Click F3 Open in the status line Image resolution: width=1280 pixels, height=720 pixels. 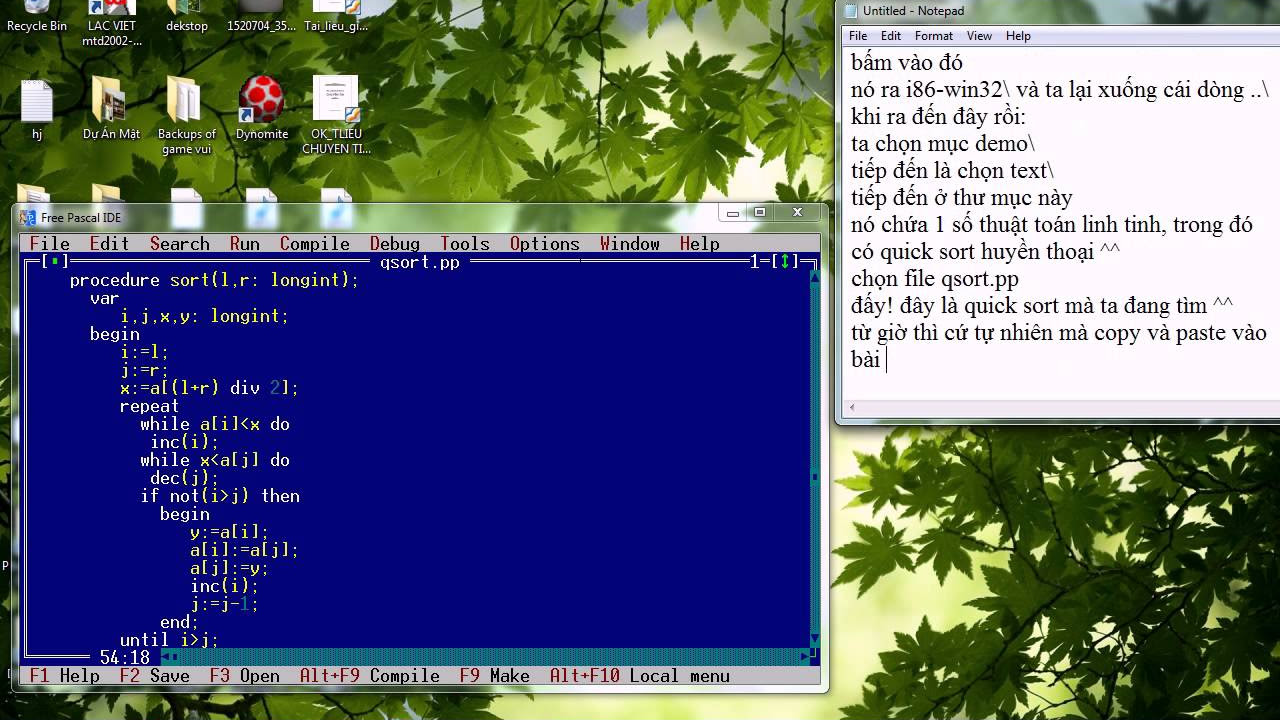click(245, 676)
